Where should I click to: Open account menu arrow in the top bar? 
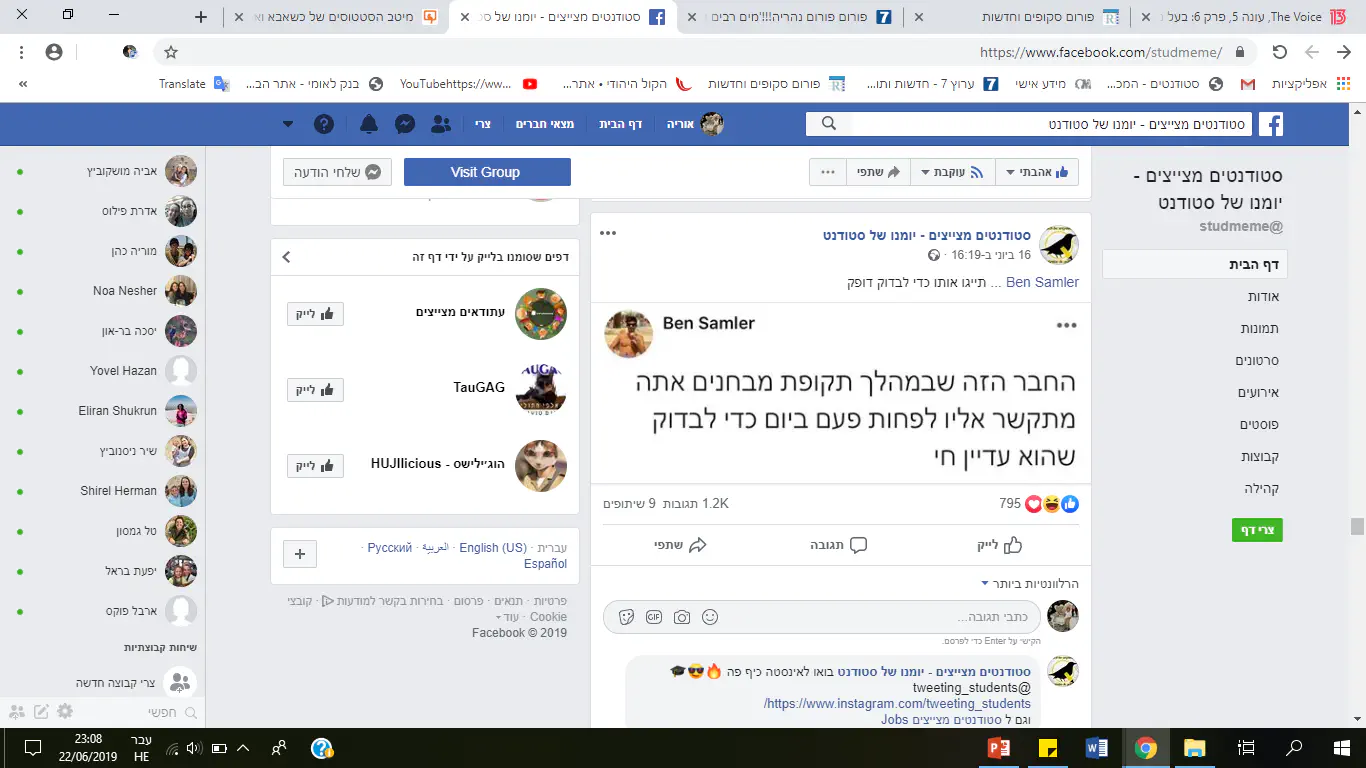[288, 124]
